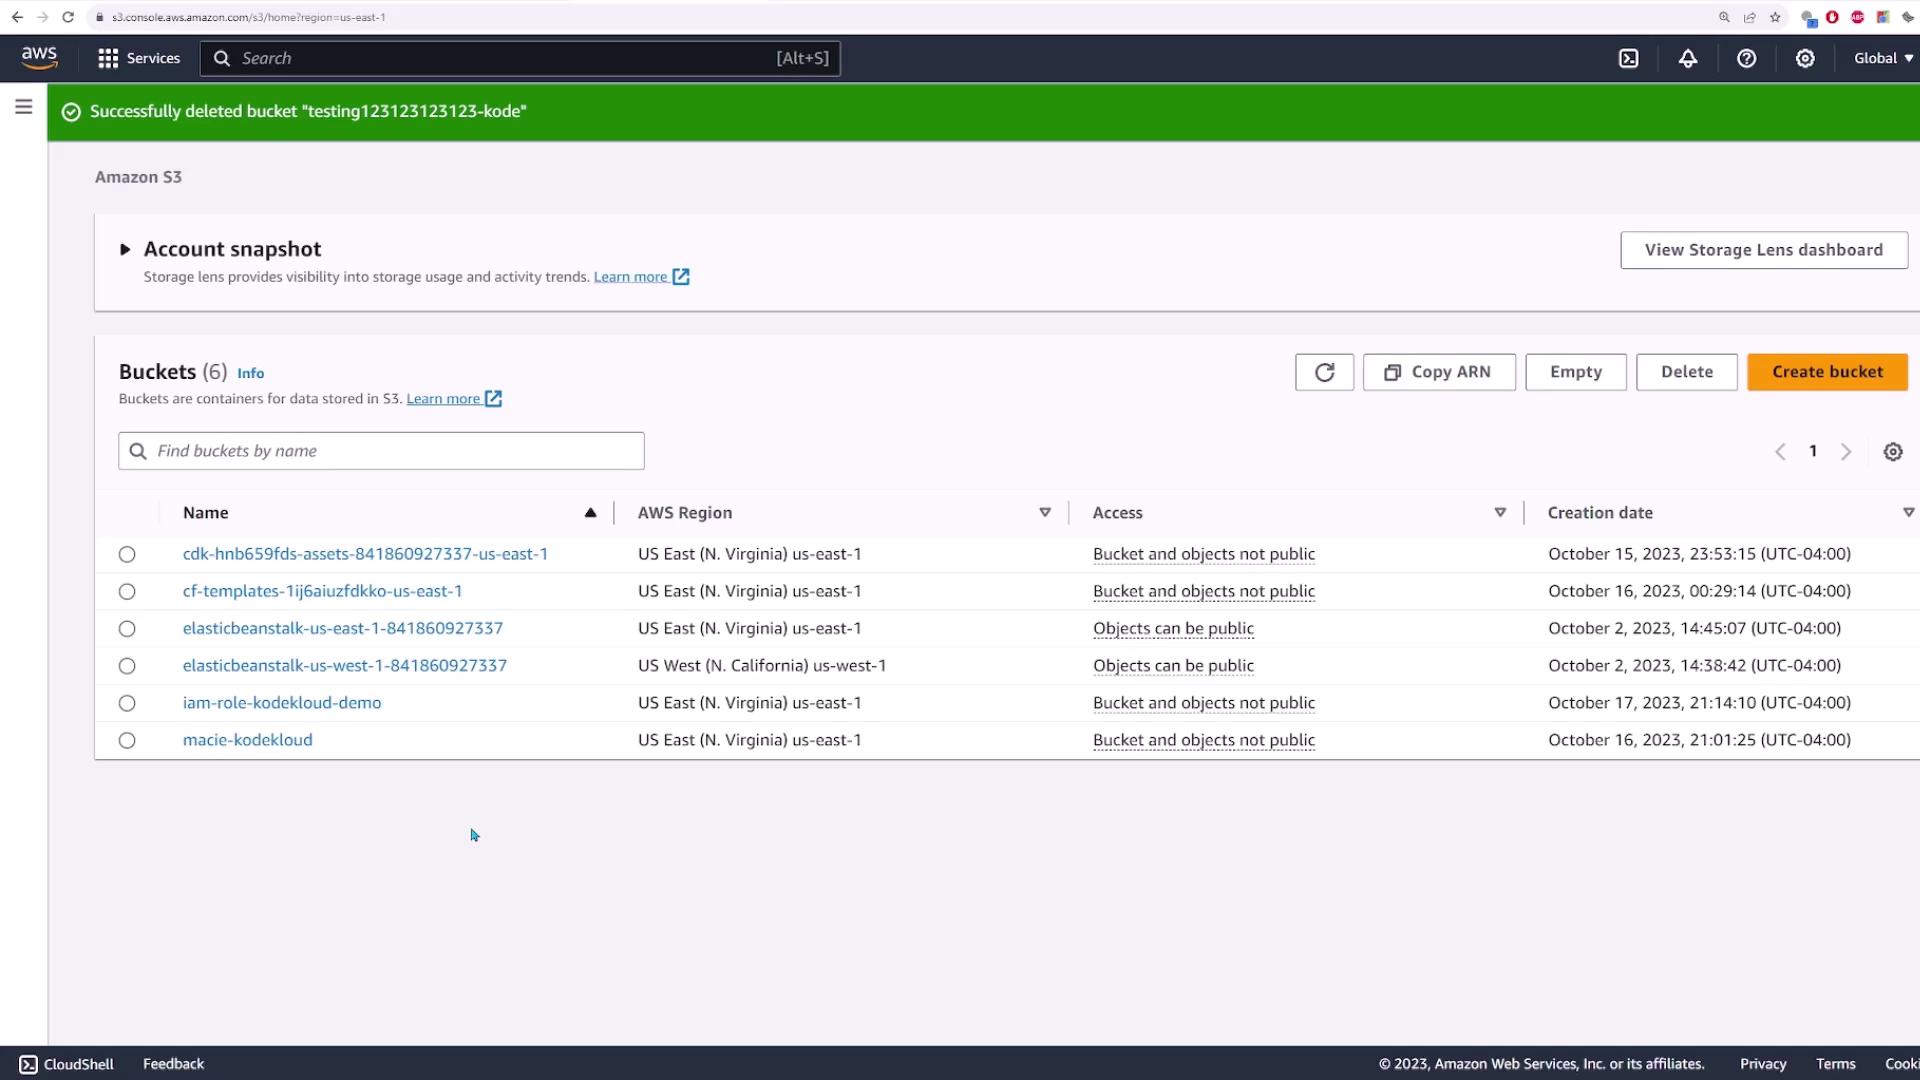Open the table preferences gear icon
Screen dimensions: 1920x1080
[x=1892, y=452]
